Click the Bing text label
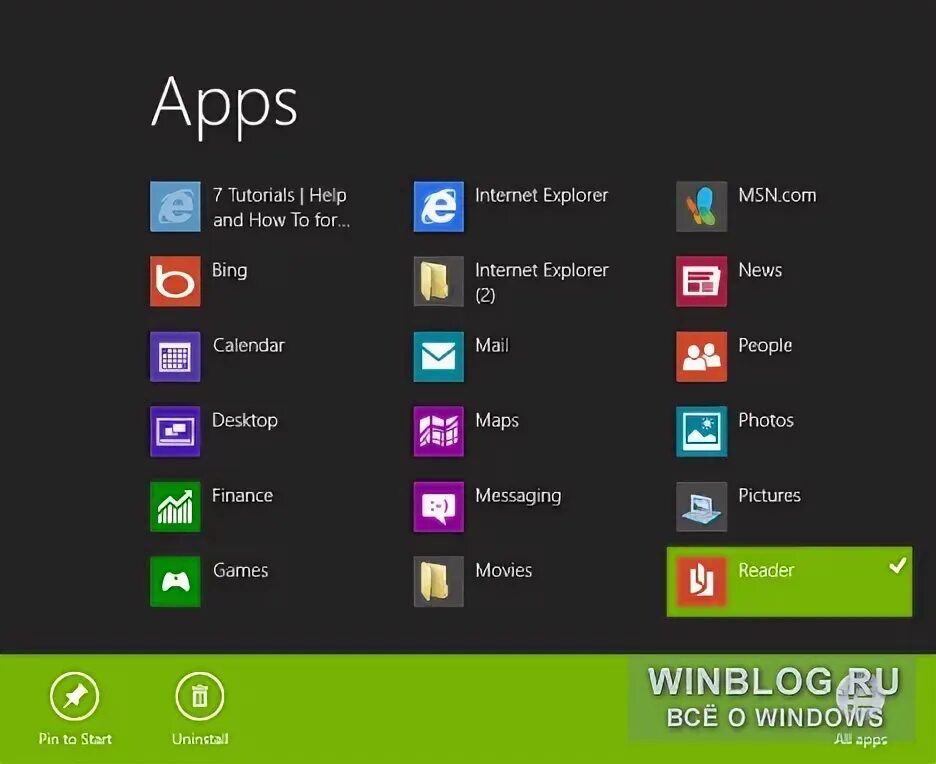The height and width of the screenshot is (764, 936). (x=229, y=270)
